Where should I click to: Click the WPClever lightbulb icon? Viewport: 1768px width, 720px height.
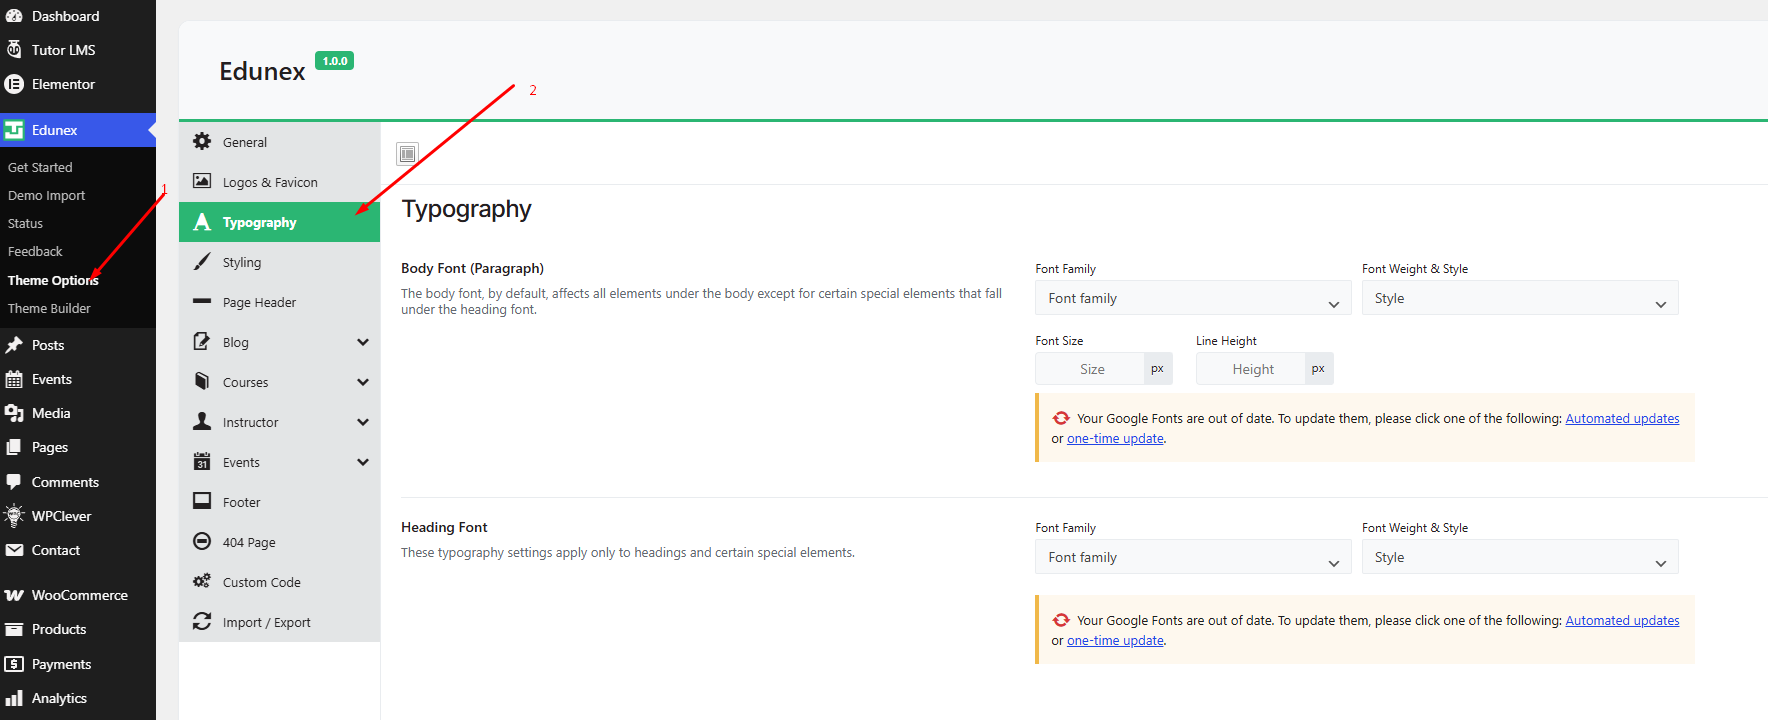coord(14,516)
